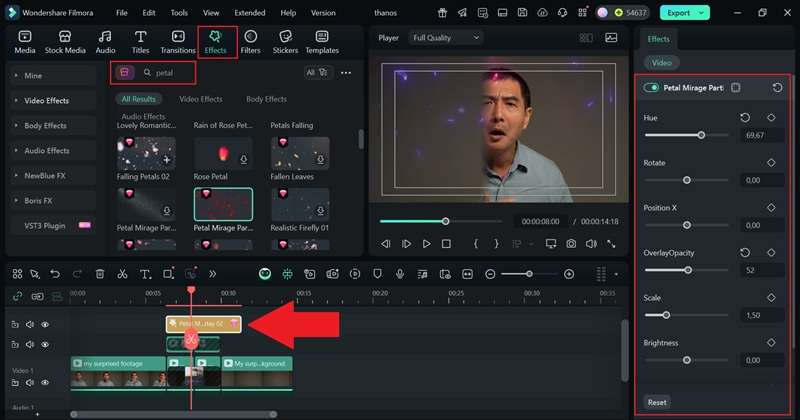Open the File menu

[121, 13]
